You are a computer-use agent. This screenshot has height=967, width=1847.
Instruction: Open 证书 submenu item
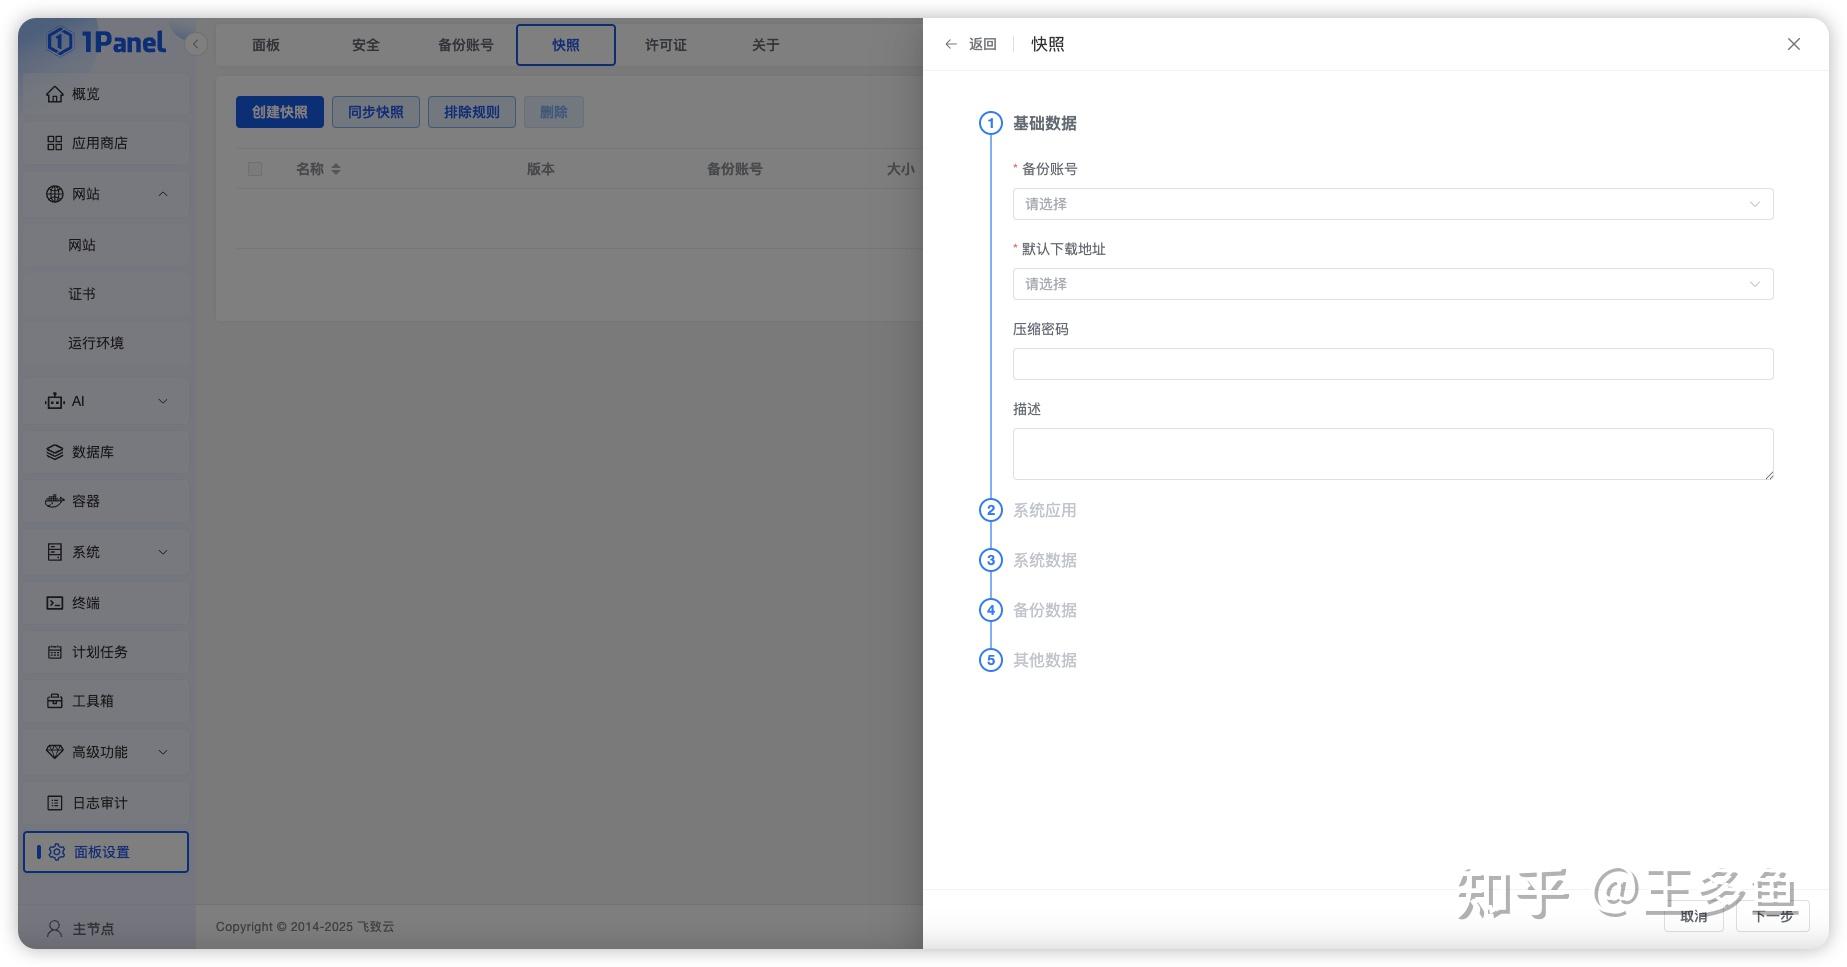106,294
